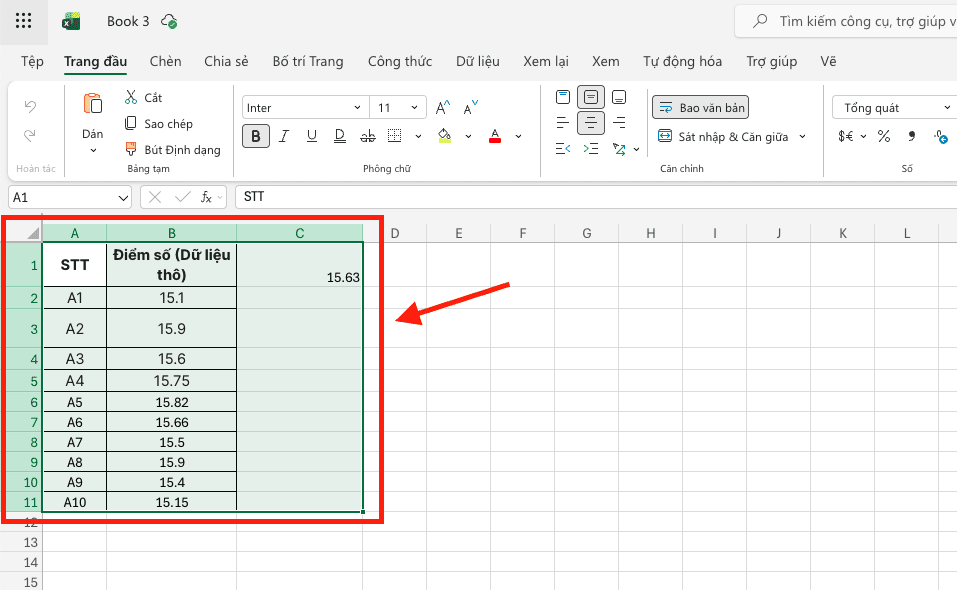Screen dimensions: 957x590
Task: Toggle top vertical alignment
Action: tap(563, 97)
